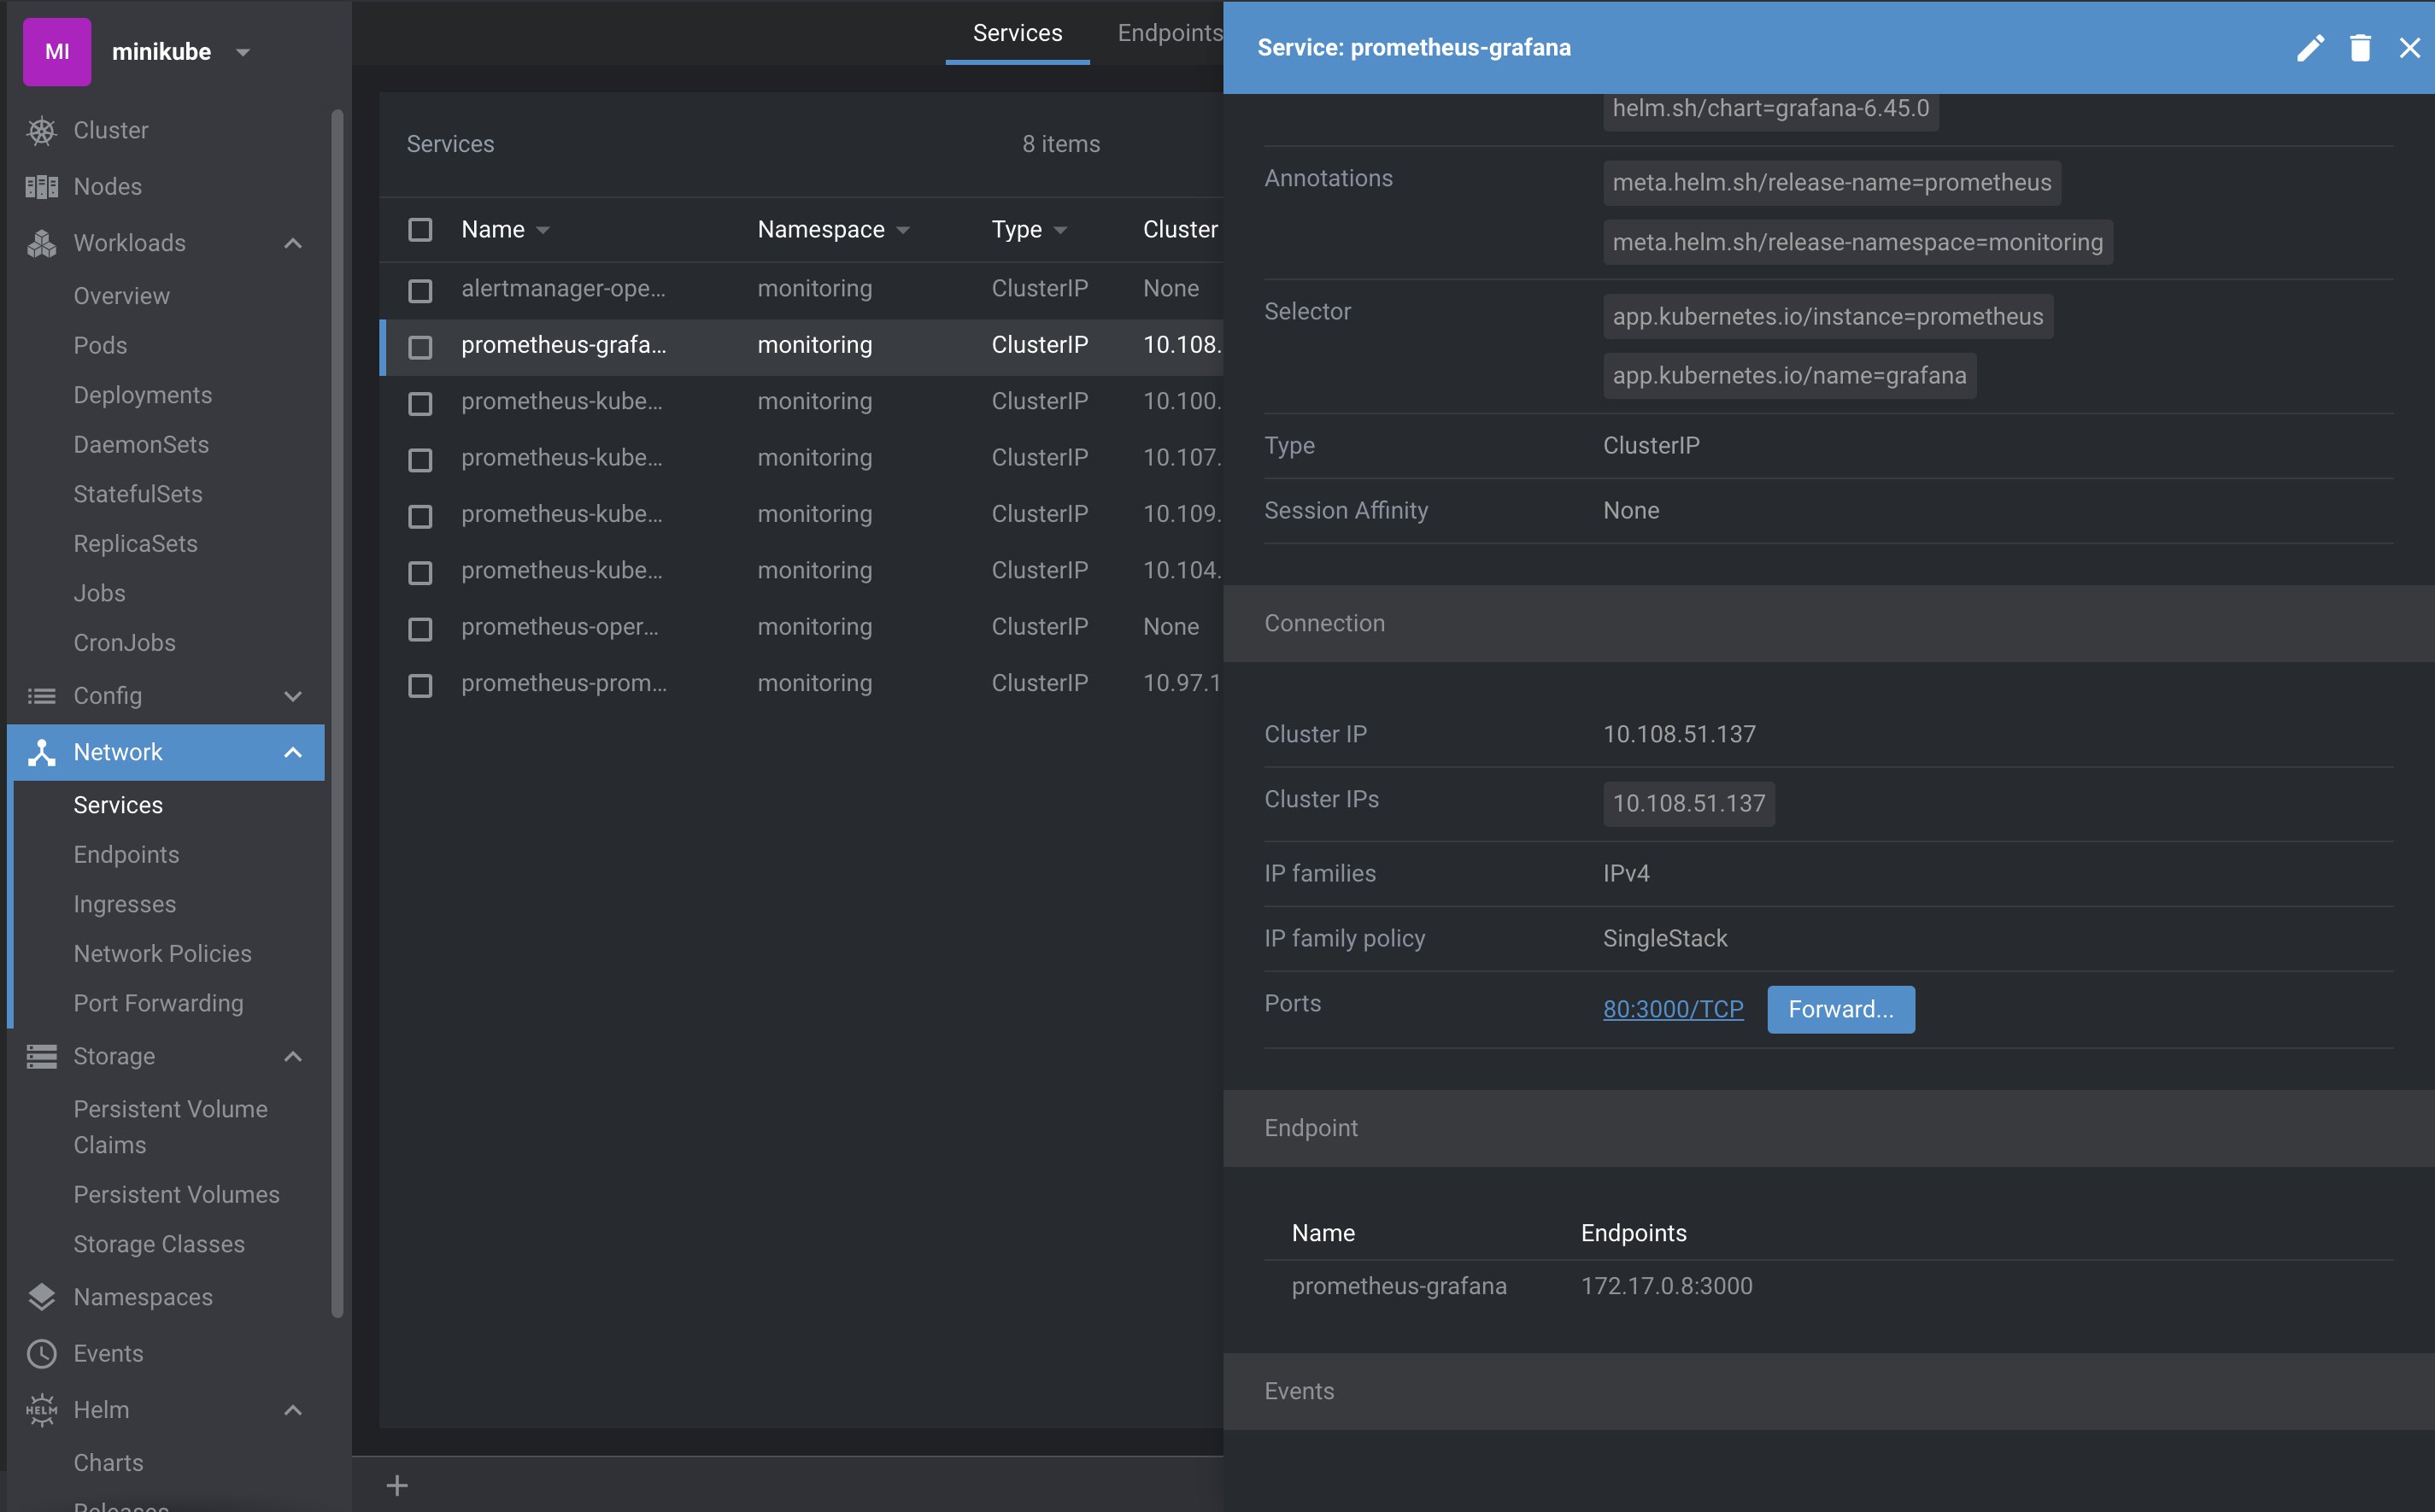Check the alertmanager-ope... row checkbox
Screen dimensions: 2435x1512
[420, 290]
